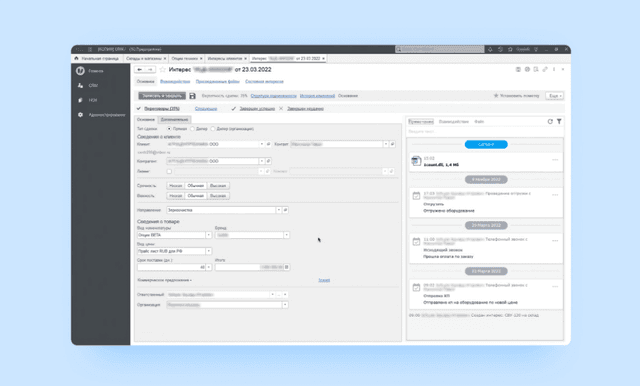Toggle the favorite star next to Интерес title
Viewport: 640px width, 386px height.
pyautogui.click(x=162, y=70)
